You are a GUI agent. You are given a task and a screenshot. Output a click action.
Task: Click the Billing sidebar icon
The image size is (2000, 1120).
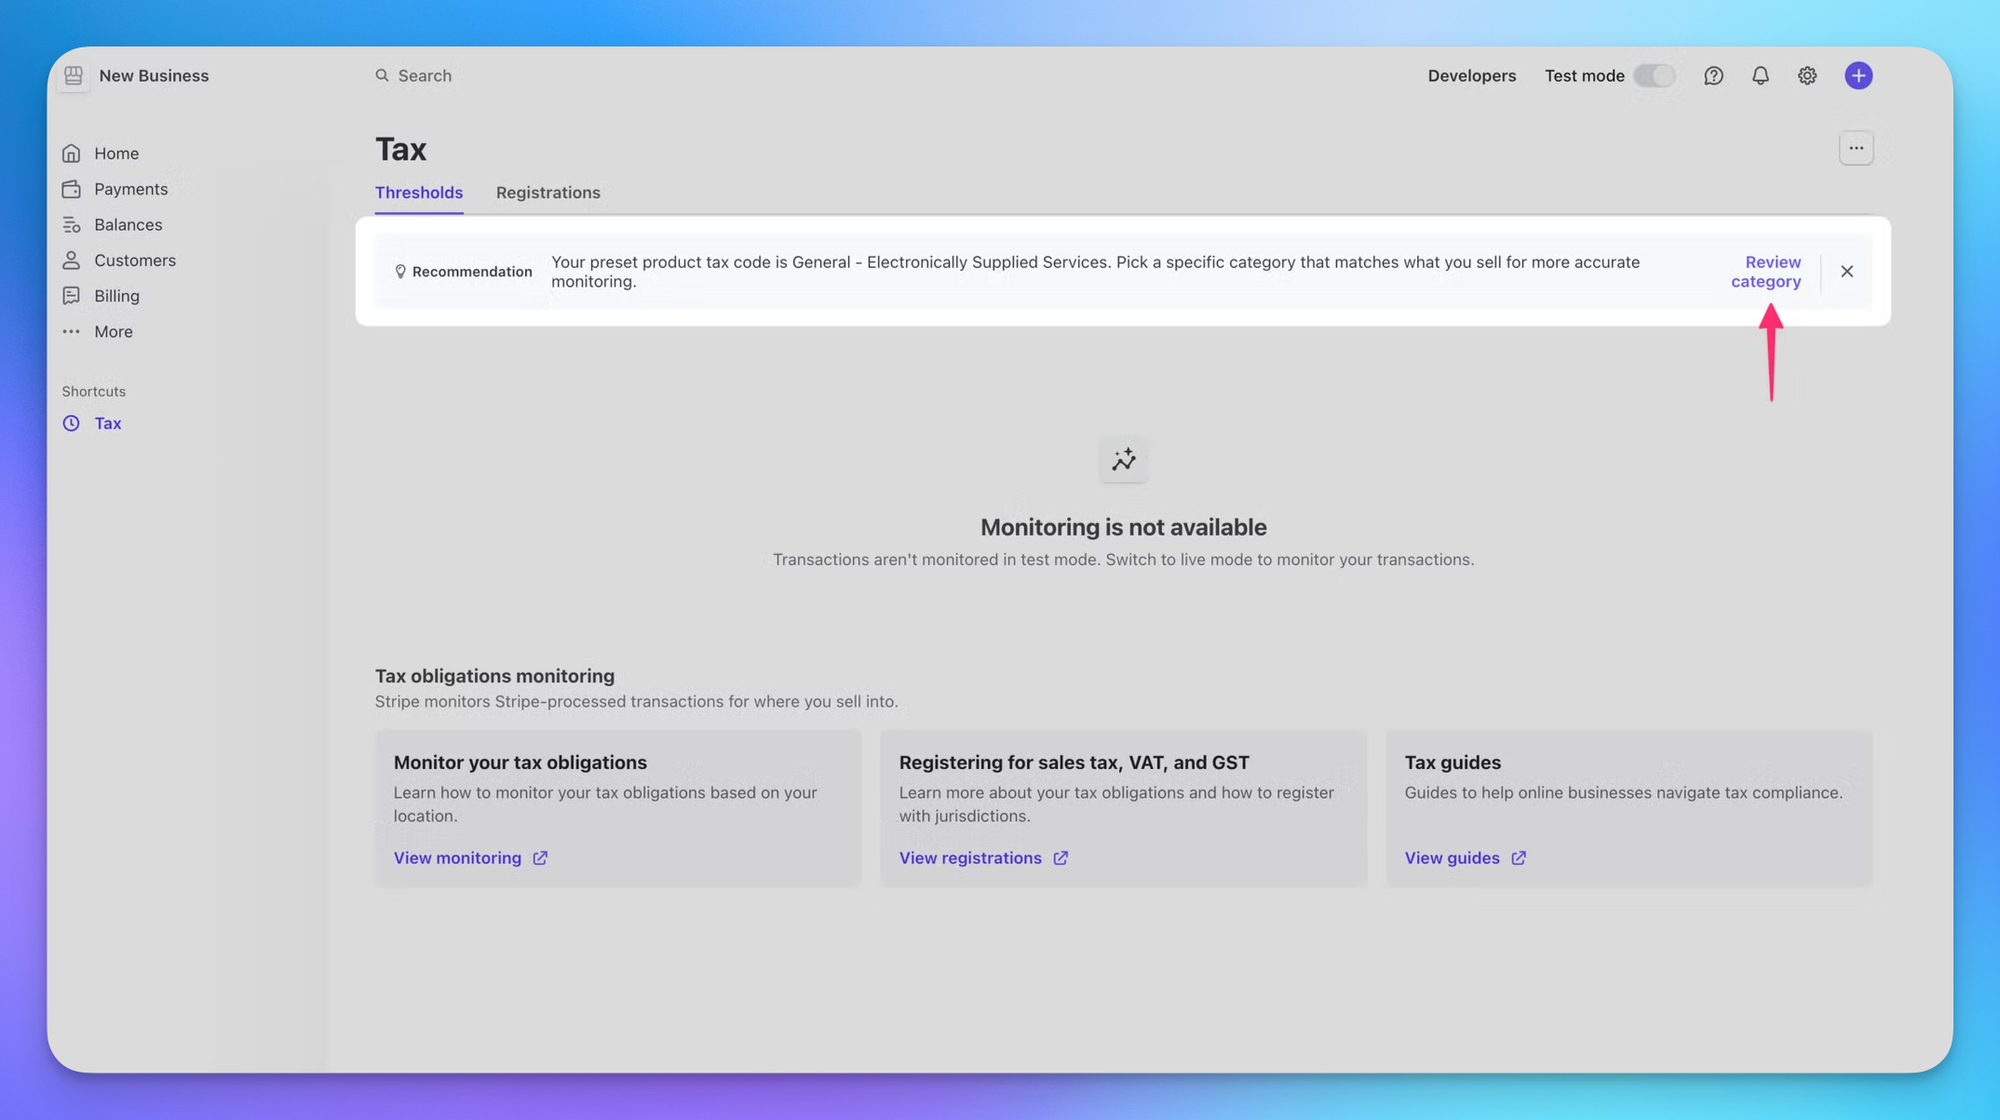point(71,296)
